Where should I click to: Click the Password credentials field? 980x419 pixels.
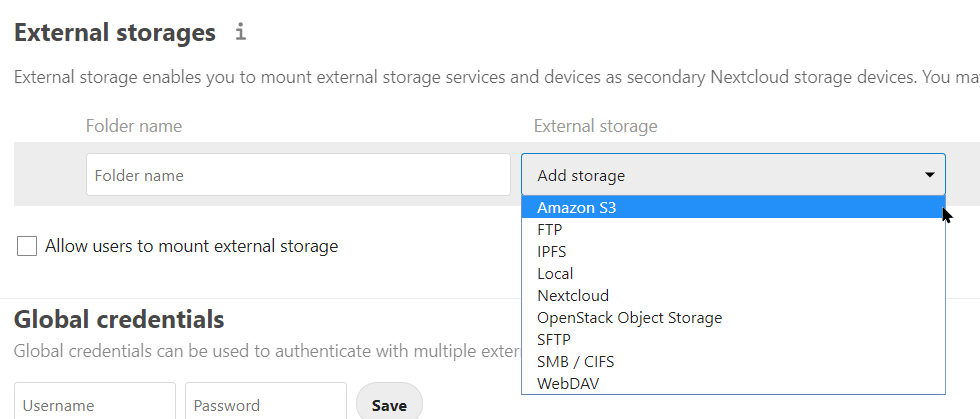pyautogui.click(x=266, y=405)
